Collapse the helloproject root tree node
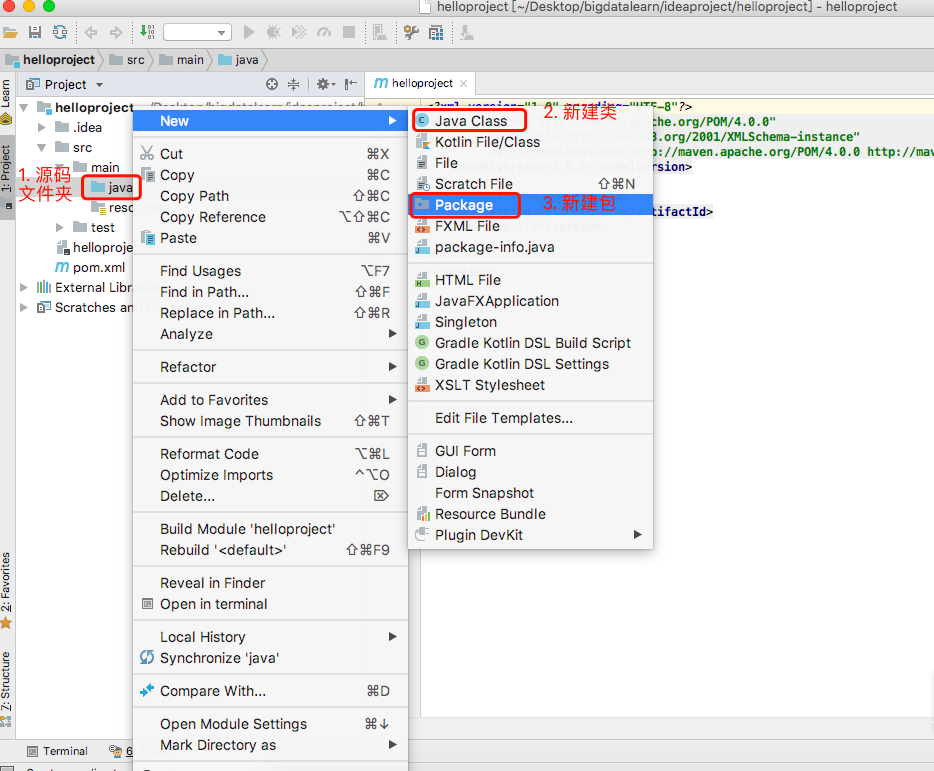This screenshot has height=771, width=934. coord(24,108)
